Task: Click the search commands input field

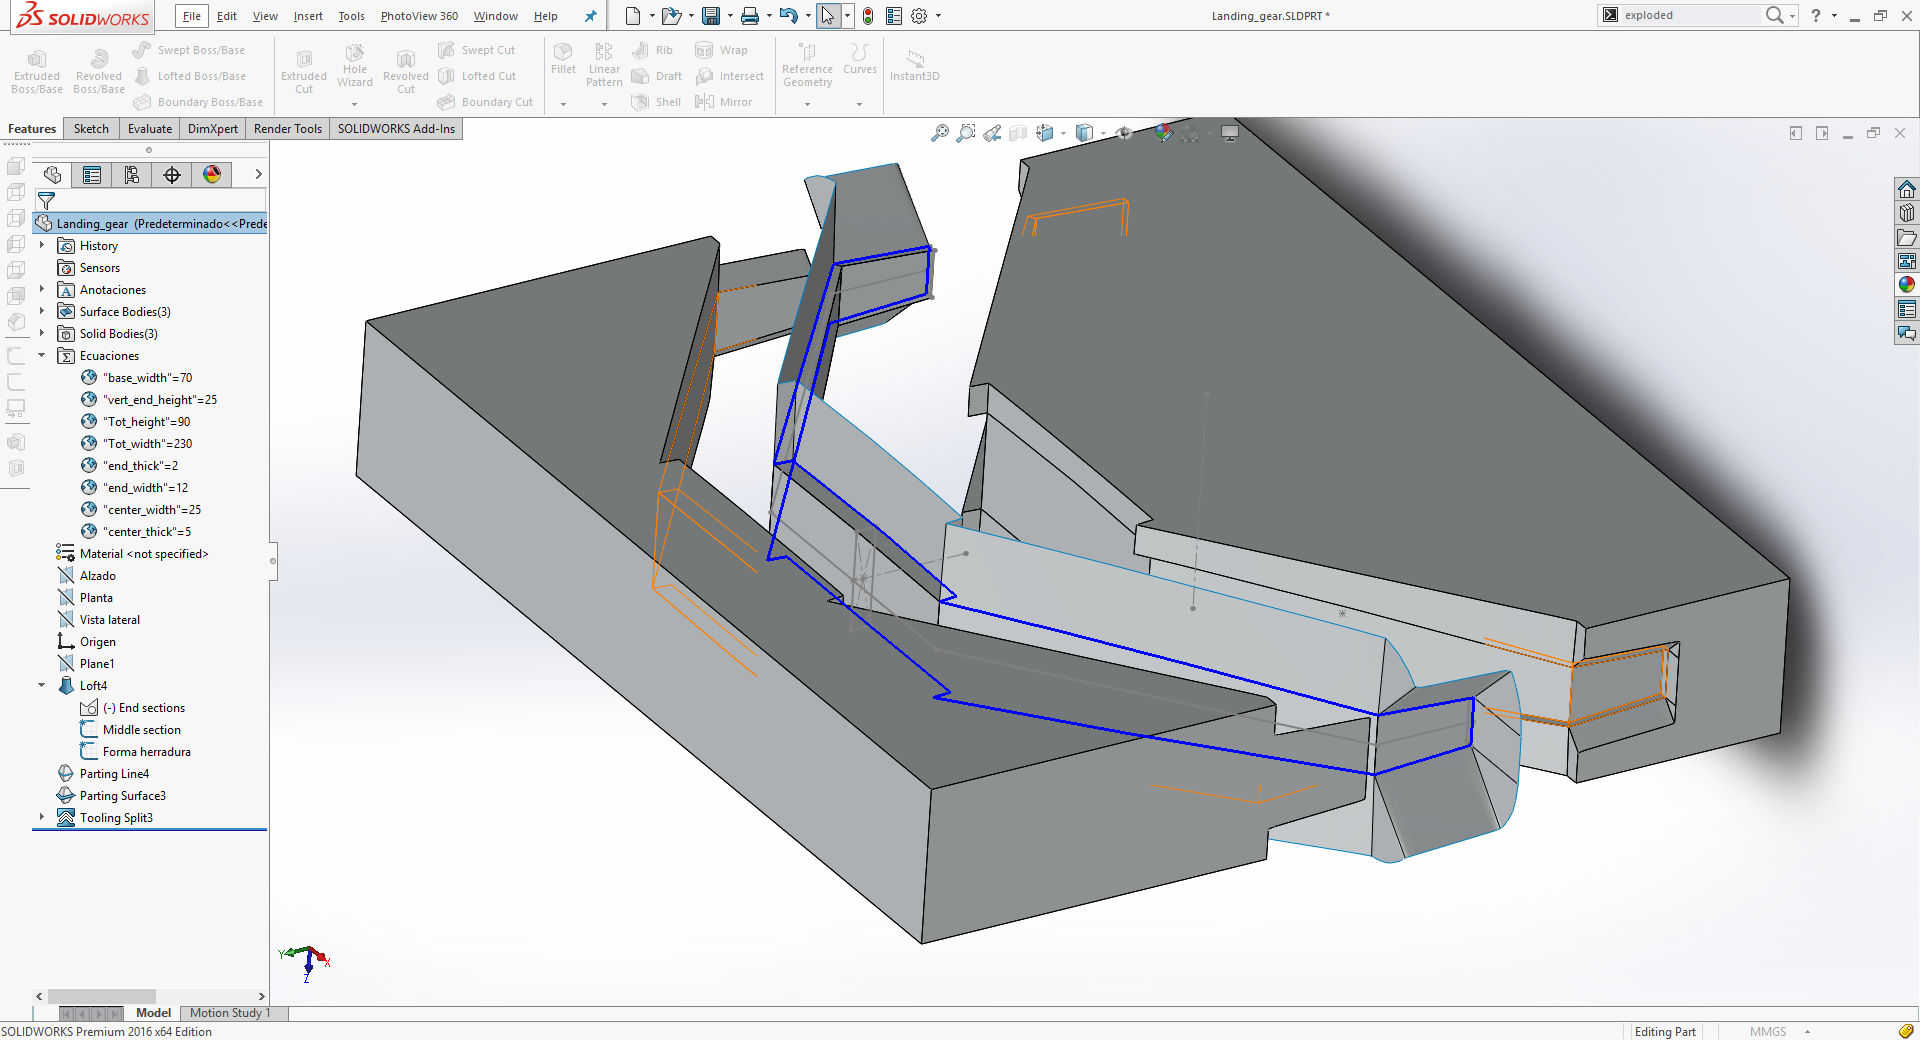Action: click(1690, 15)
